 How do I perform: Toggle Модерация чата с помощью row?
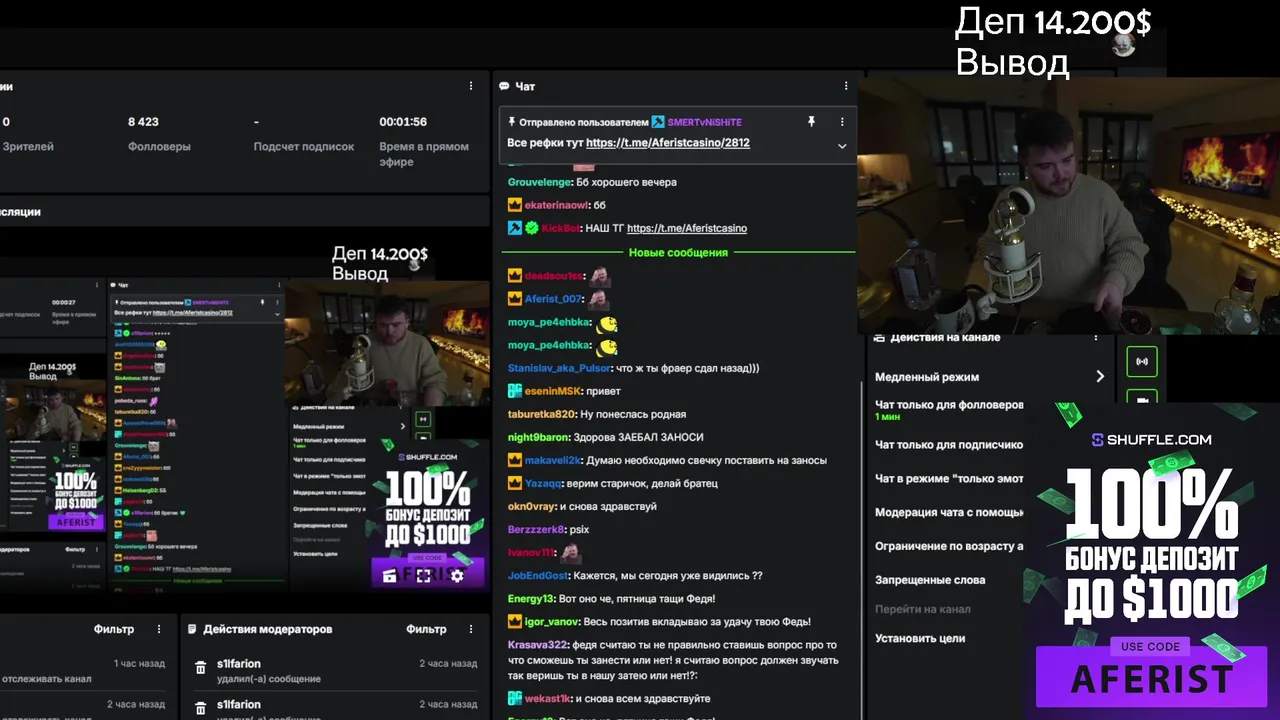click(949, 512)
